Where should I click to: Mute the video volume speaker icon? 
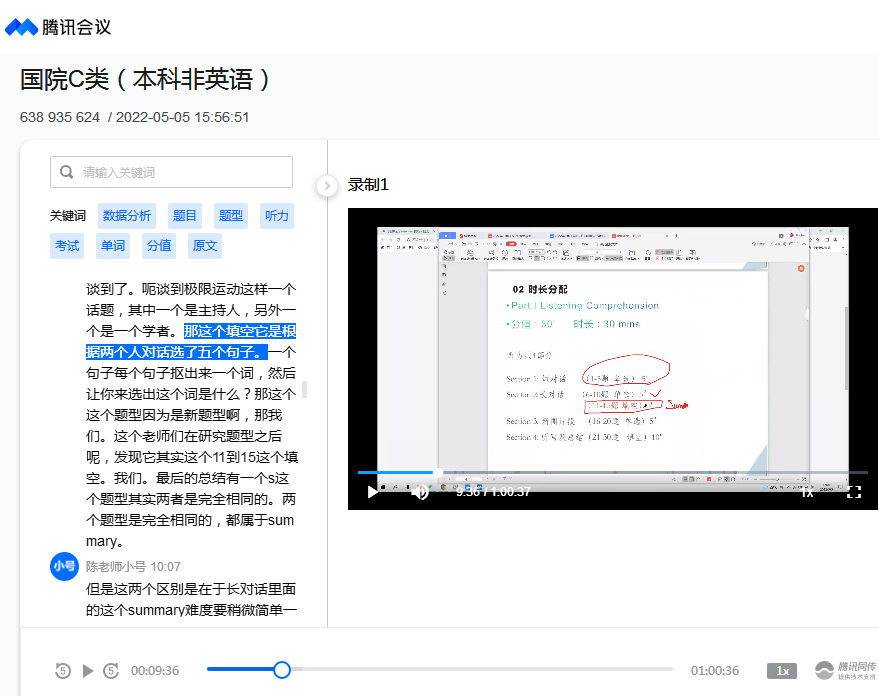coord(420,491)
